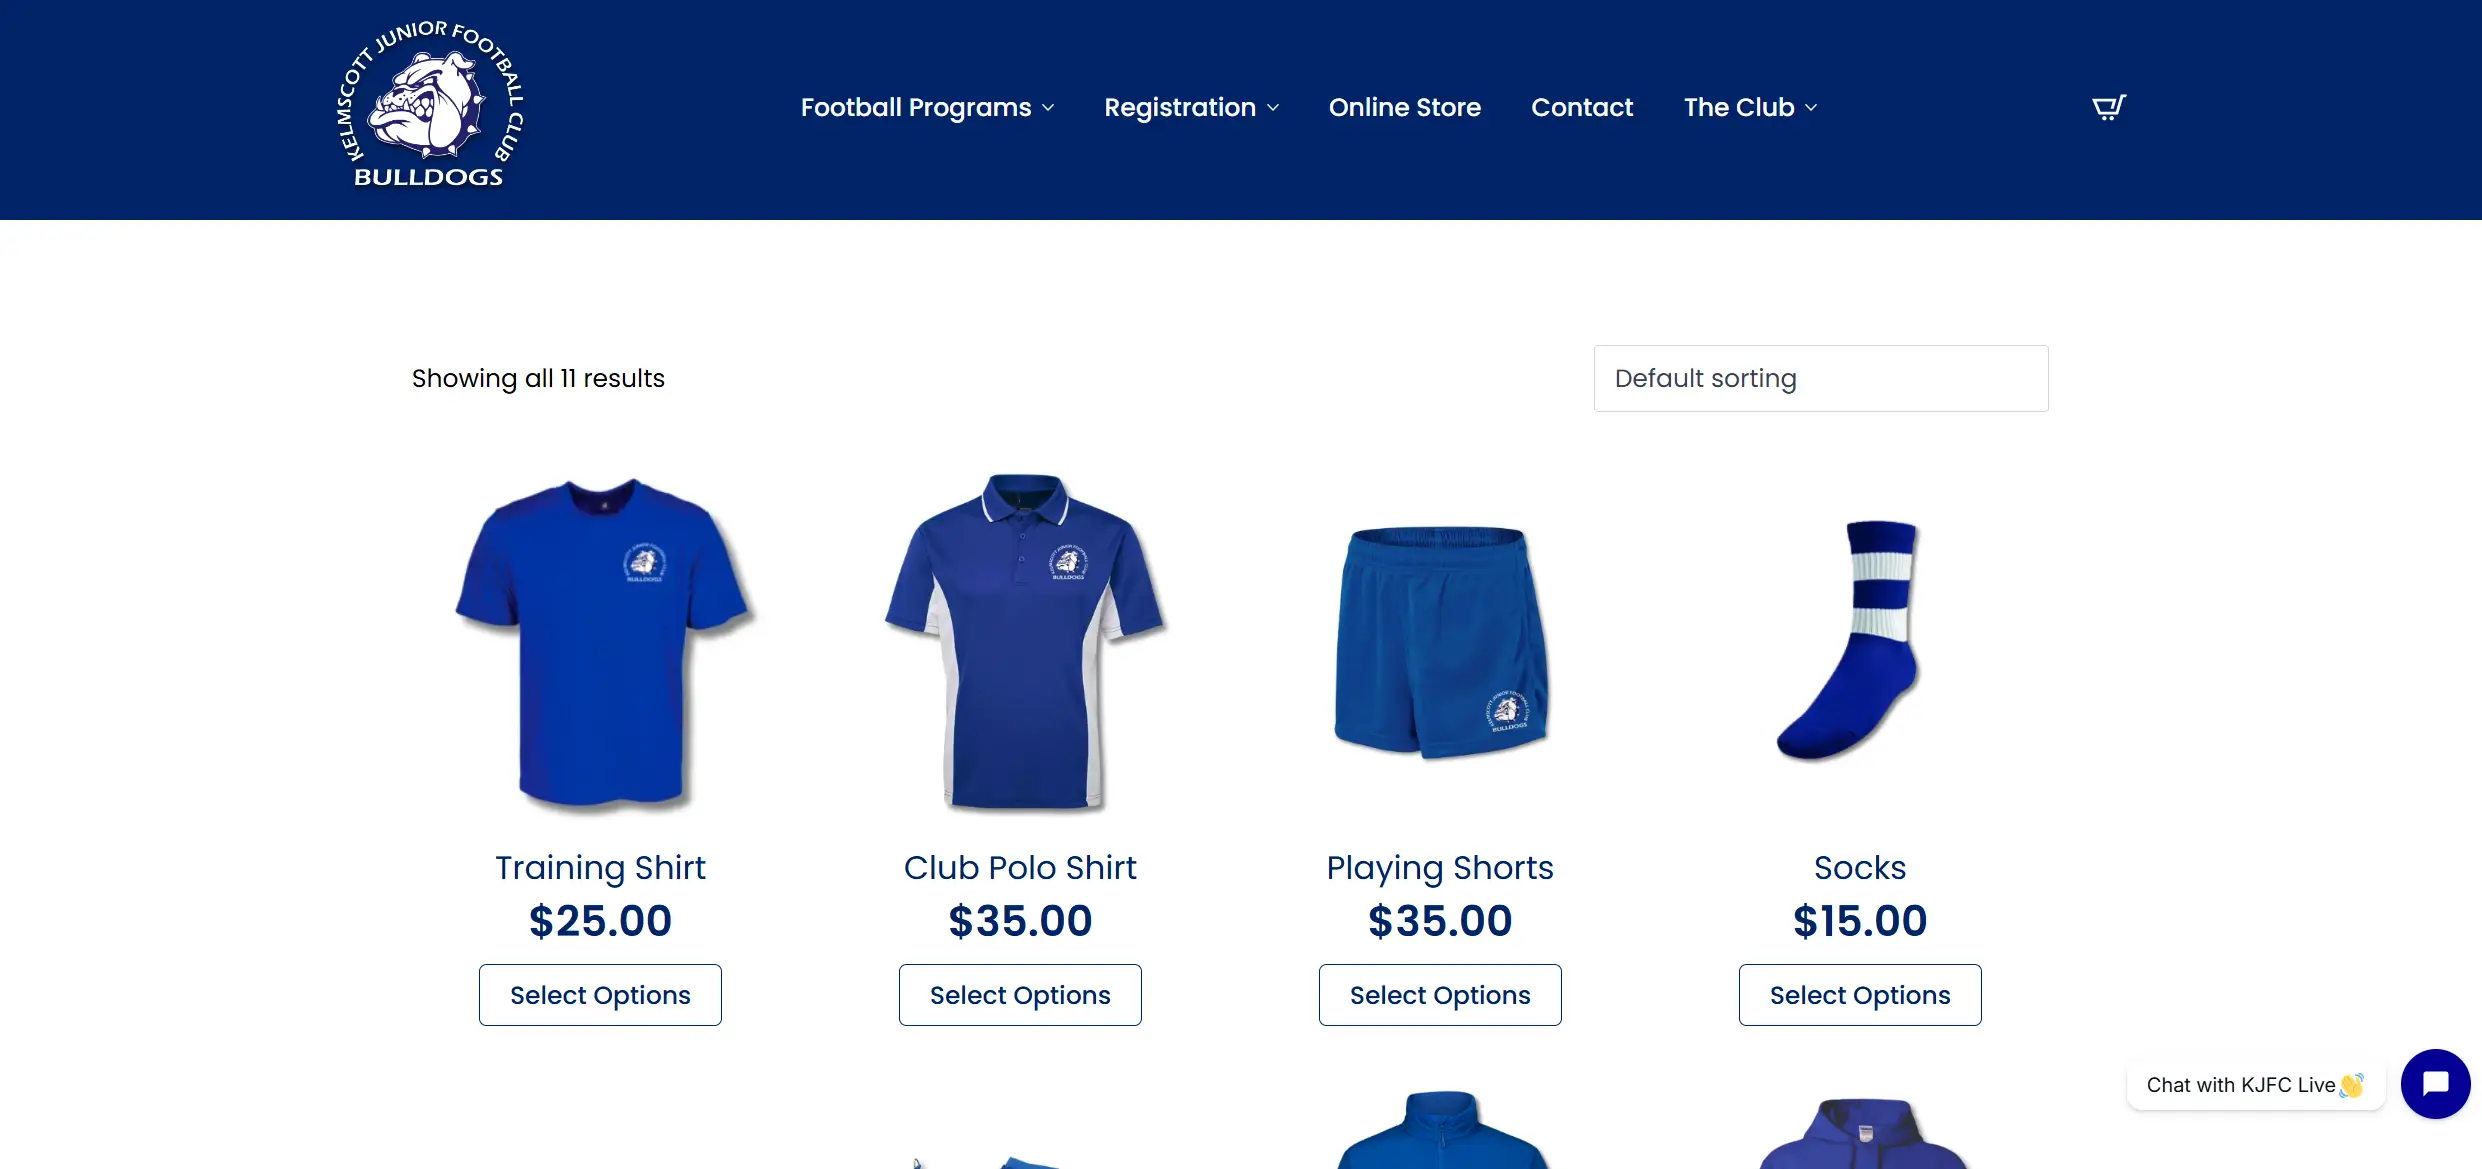Select Options for Training Shirt
Image resolution: width=2482 pixels, height=1169 pixels.
tap(600, 995)
